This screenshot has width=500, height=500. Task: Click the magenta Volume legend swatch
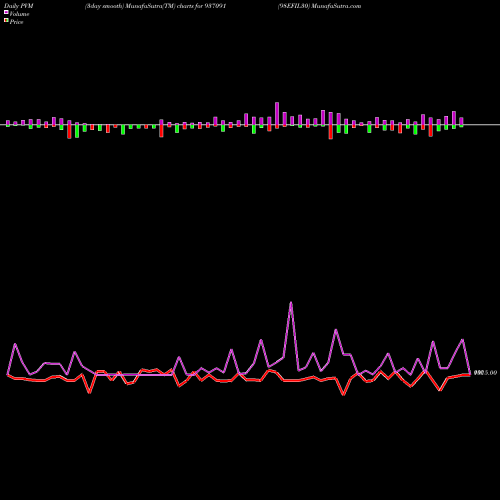pos(6,12)
